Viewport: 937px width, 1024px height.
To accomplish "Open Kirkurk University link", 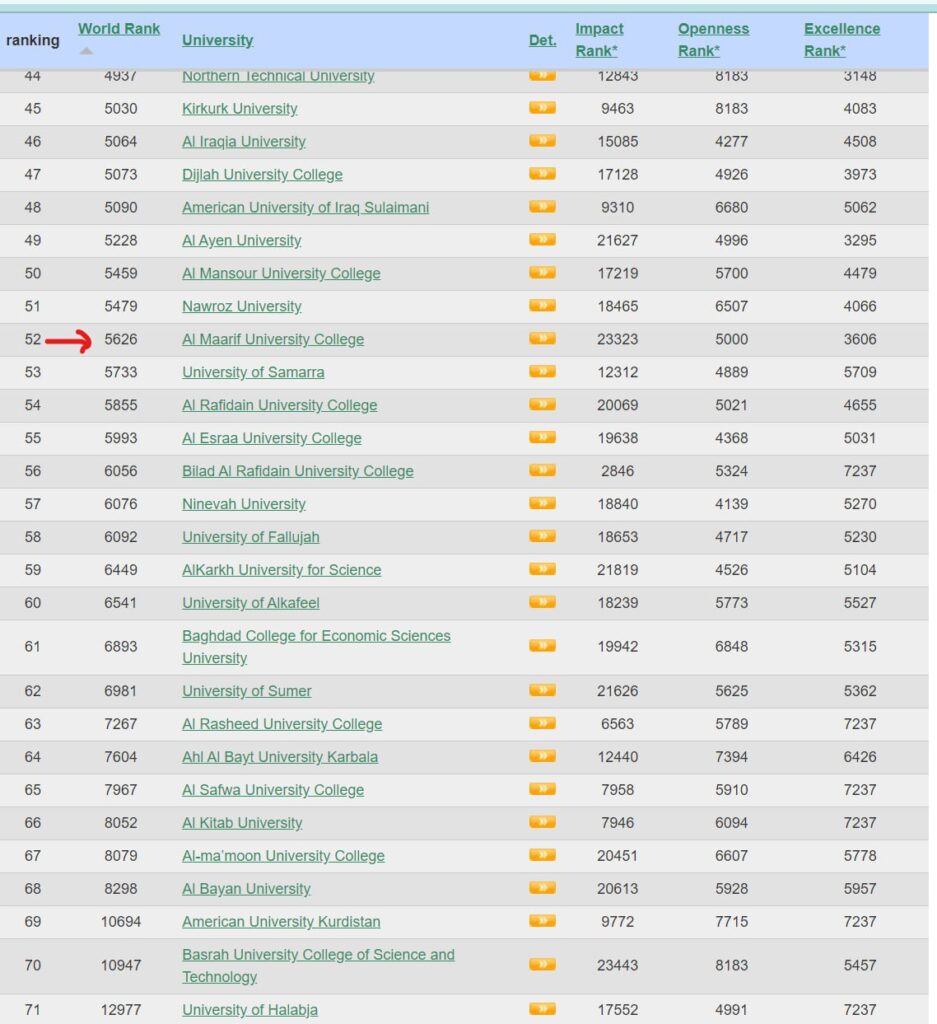I will 240,108.
